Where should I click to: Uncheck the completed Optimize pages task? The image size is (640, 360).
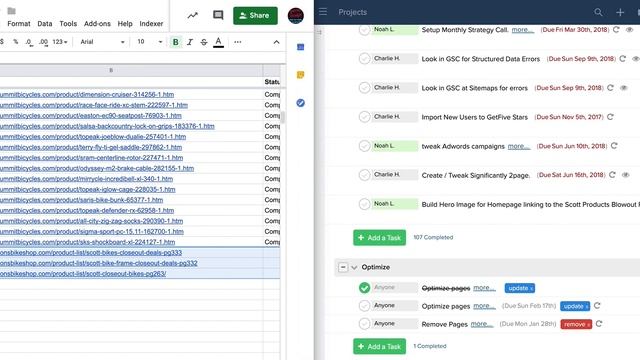tap(364, 288)
